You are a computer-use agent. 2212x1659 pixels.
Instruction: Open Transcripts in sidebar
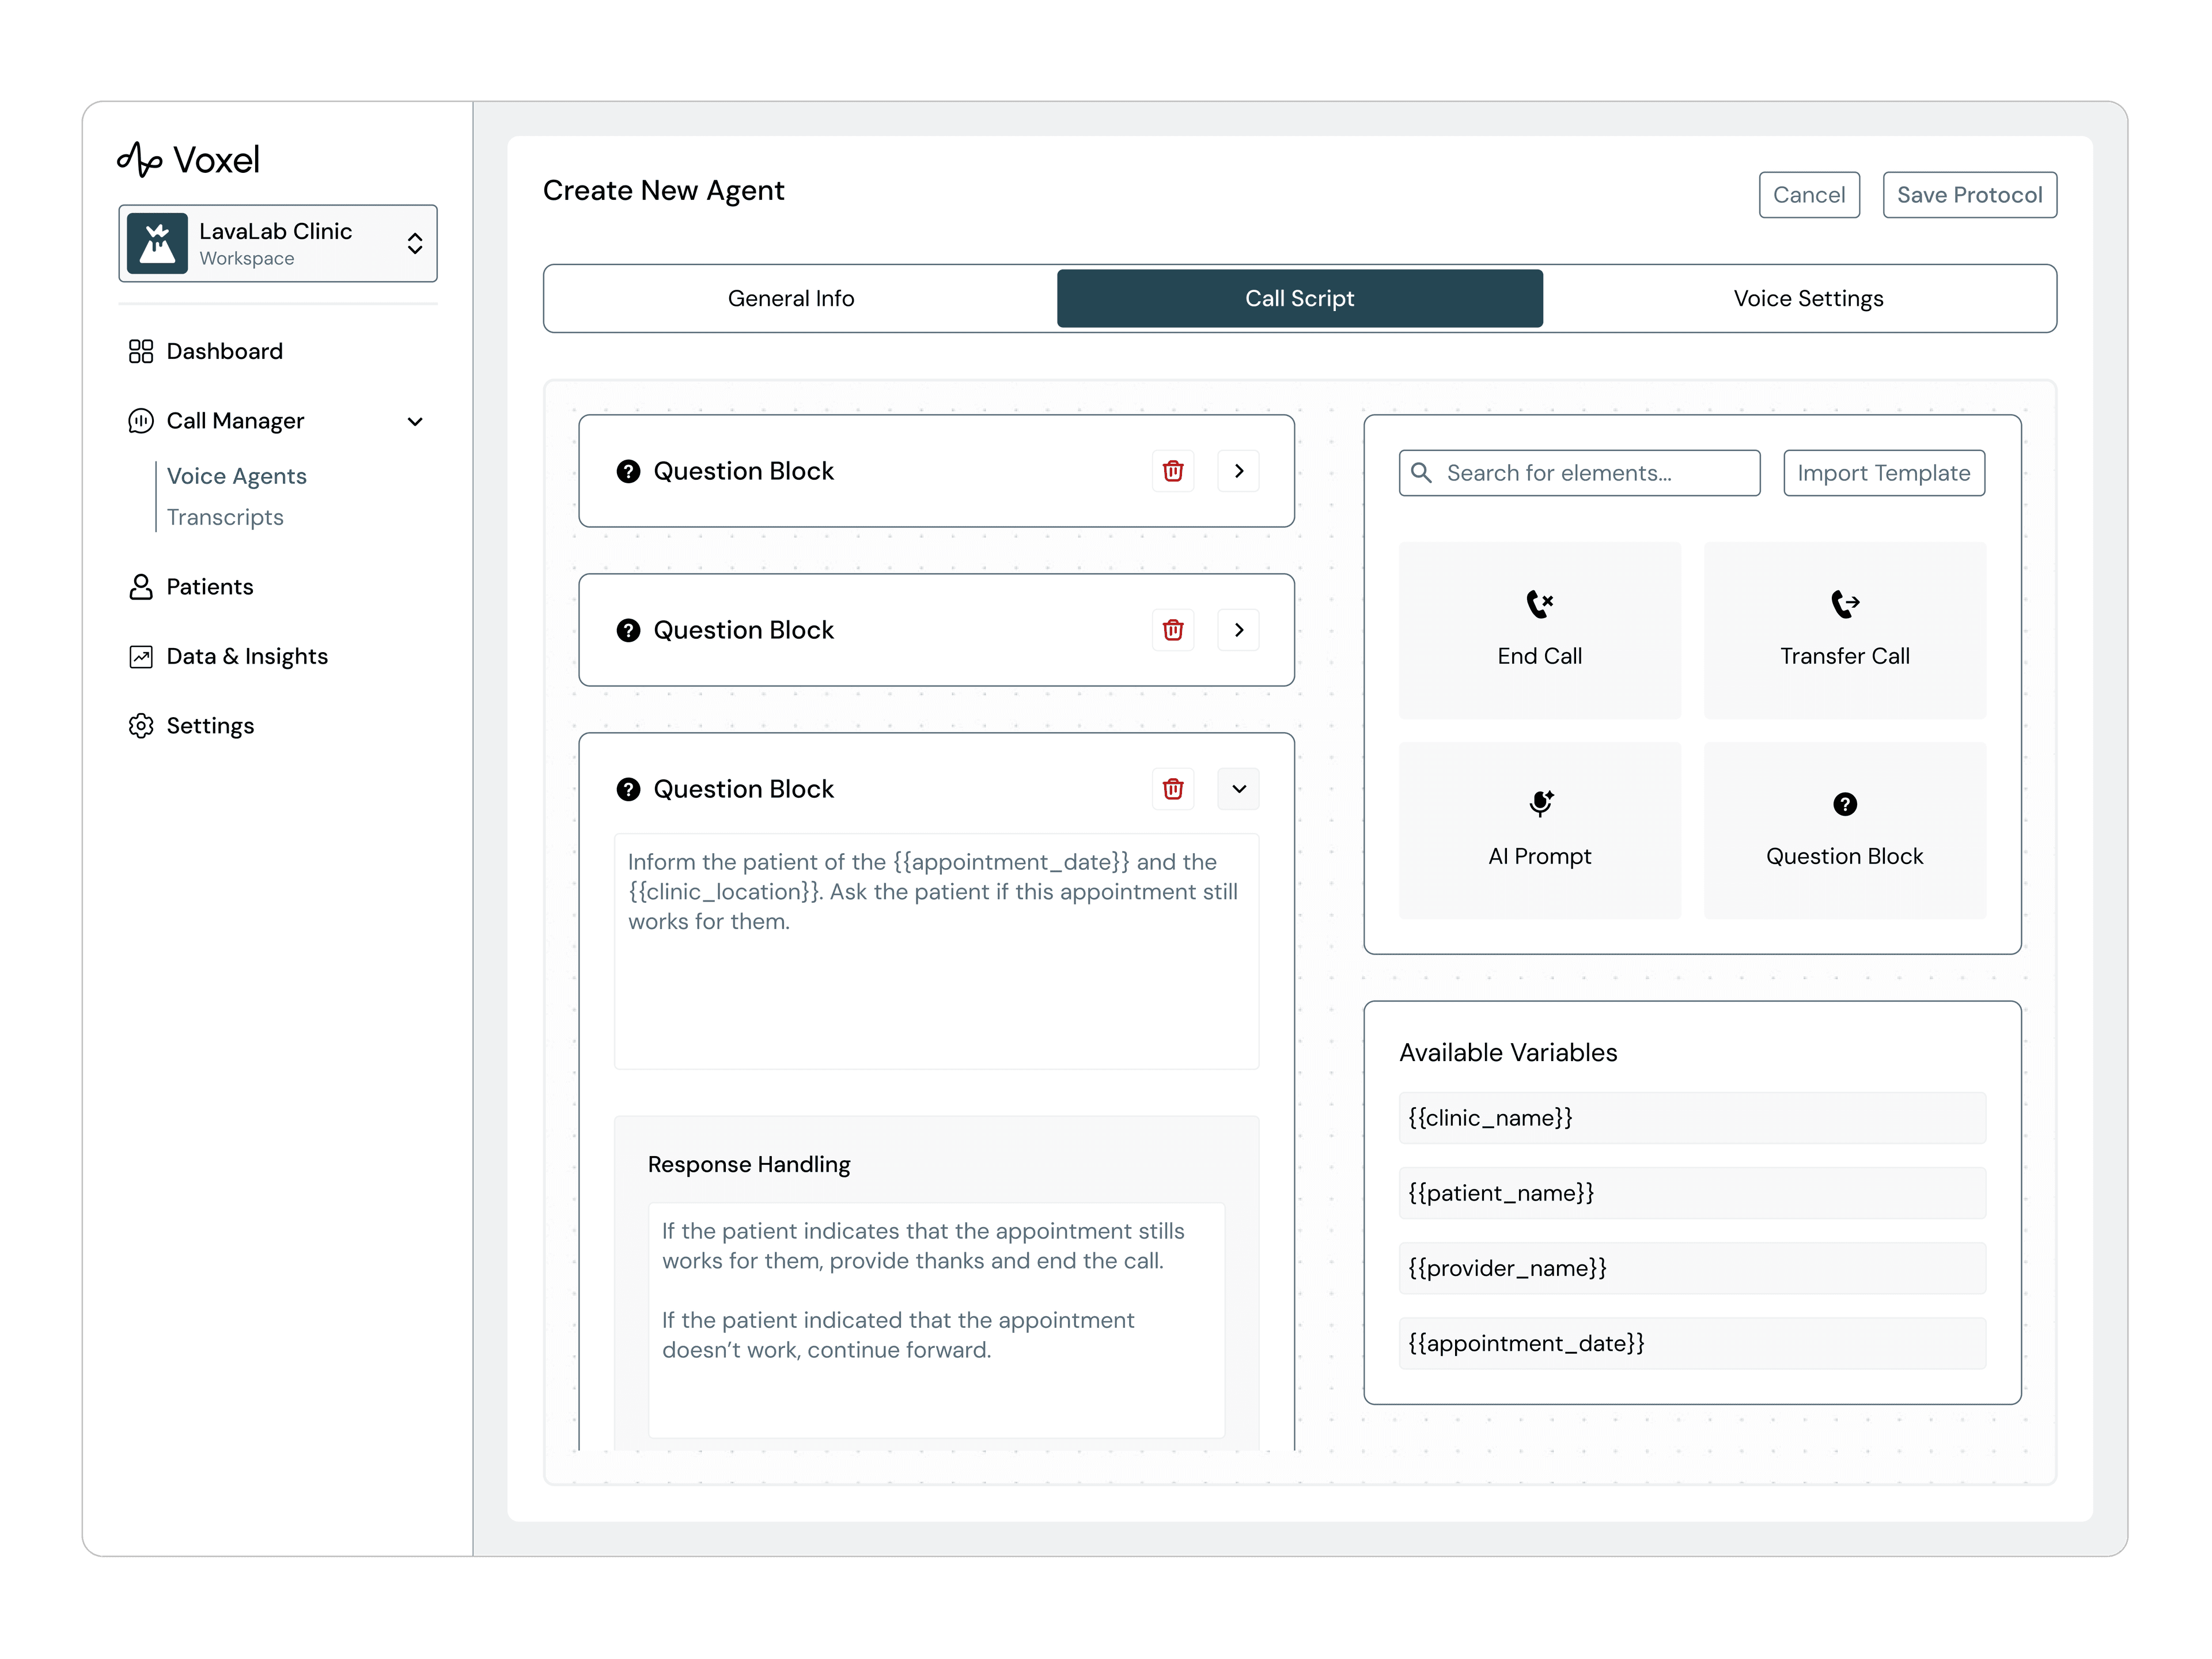pyautogui.click(x=225, y=517)
